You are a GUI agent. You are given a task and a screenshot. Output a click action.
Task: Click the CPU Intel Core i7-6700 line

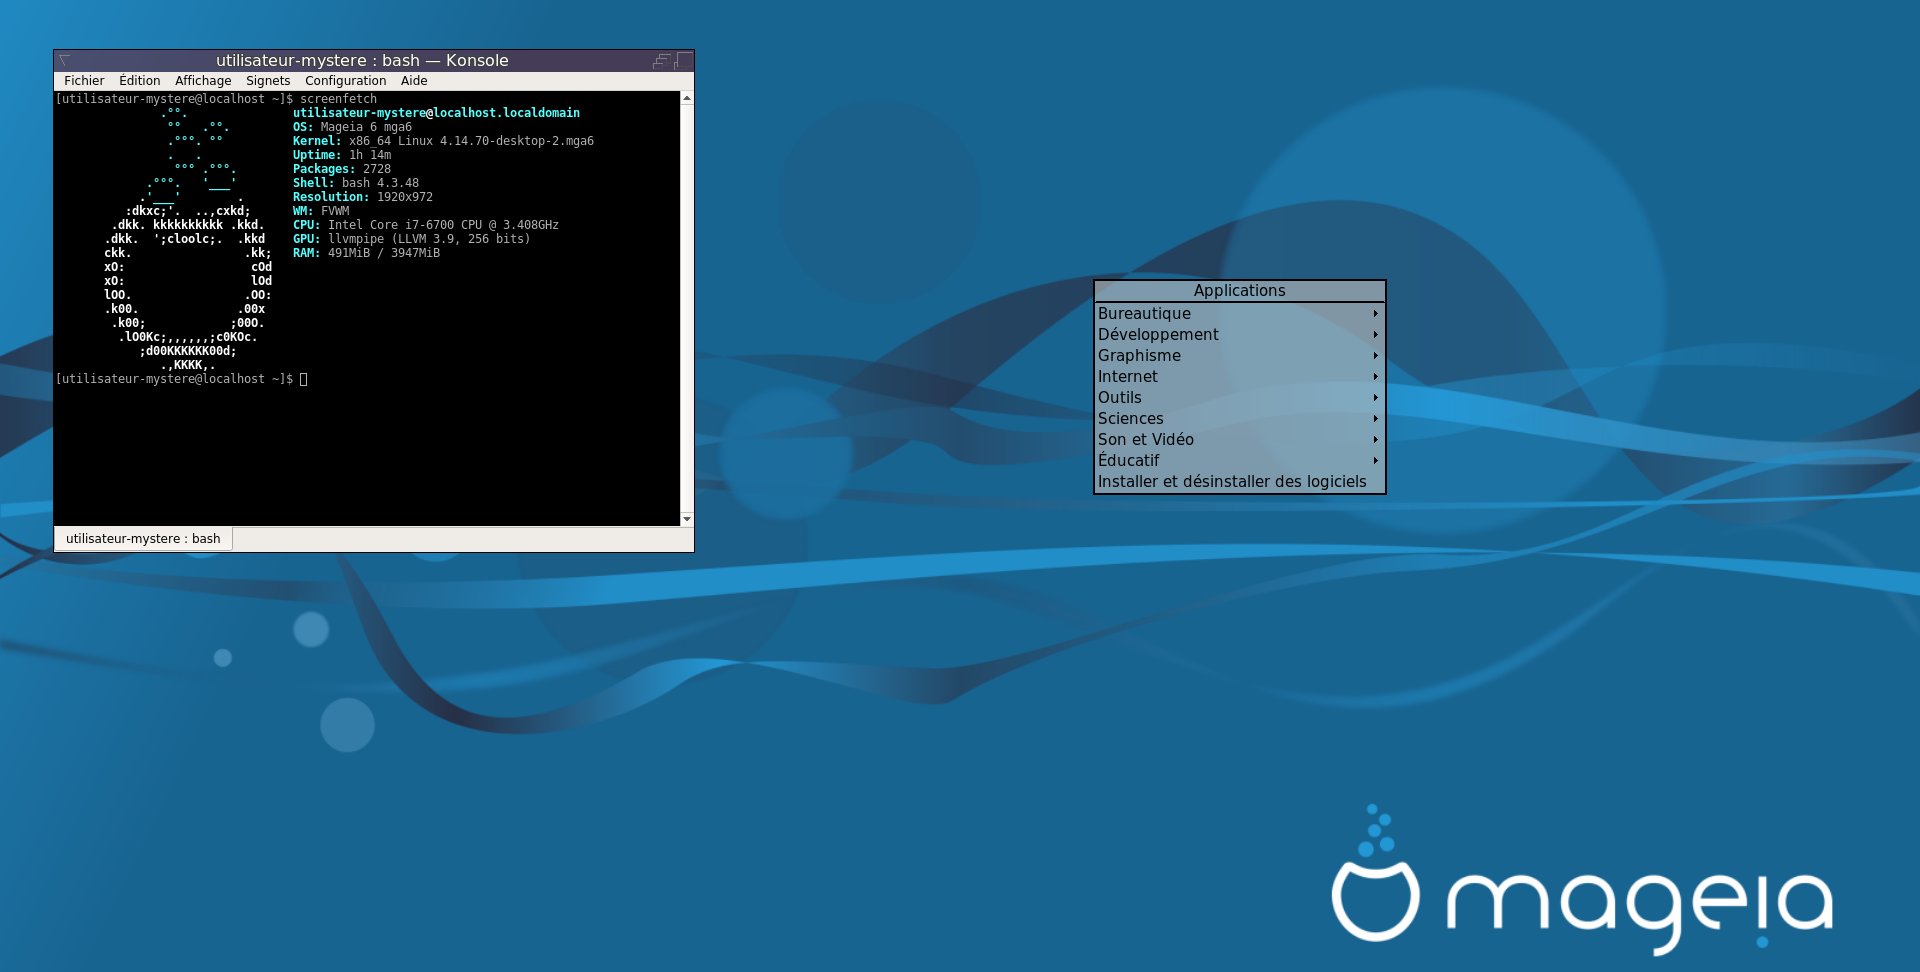pyautogui.click(x=426, y=225)
